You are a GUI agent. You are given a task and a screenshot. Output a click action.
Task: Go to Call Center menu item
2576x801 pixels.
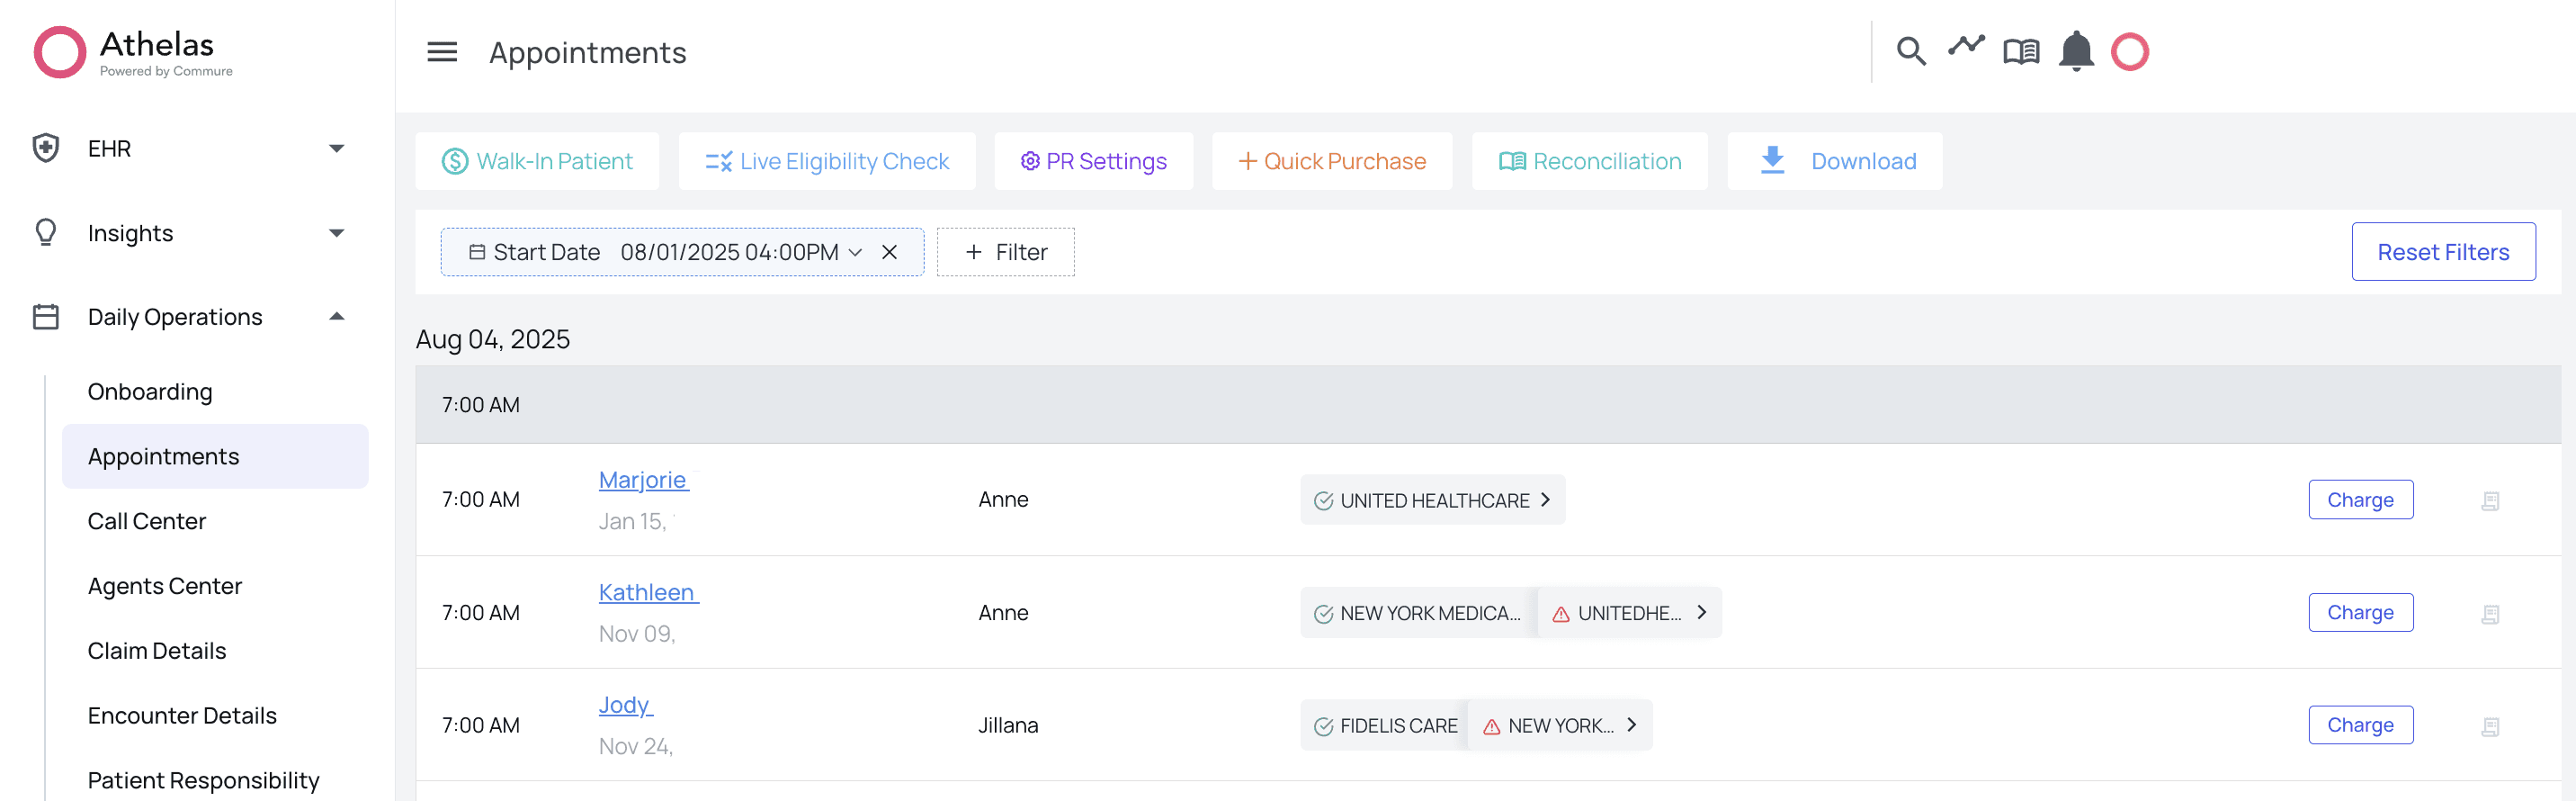[x=146, y=521]
